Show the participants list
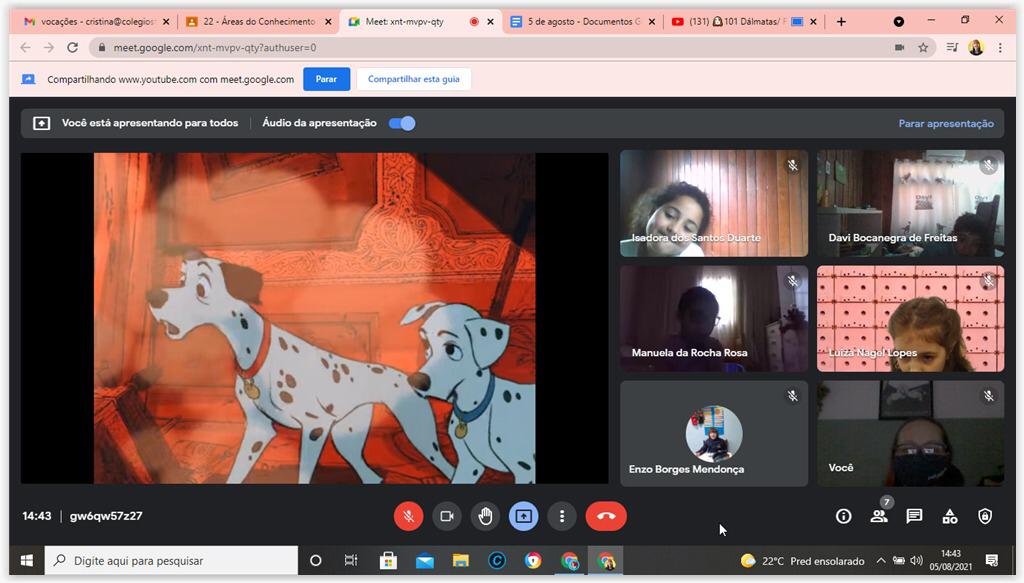 879,516
